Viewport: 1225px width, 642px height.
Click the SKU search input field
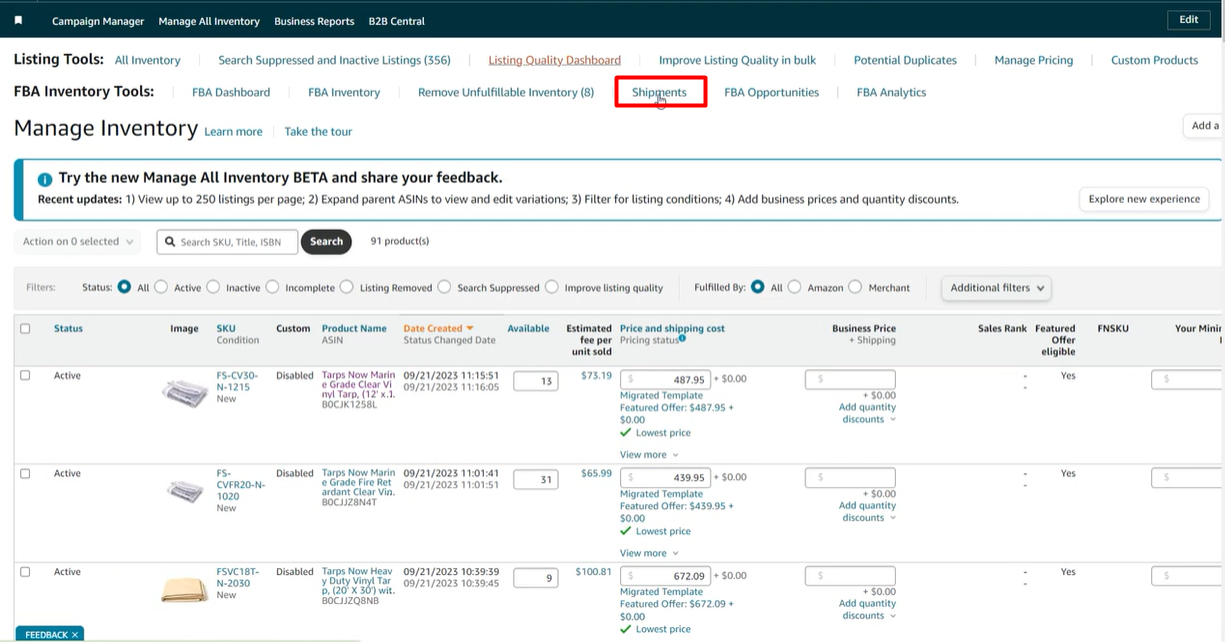point(227,242)
